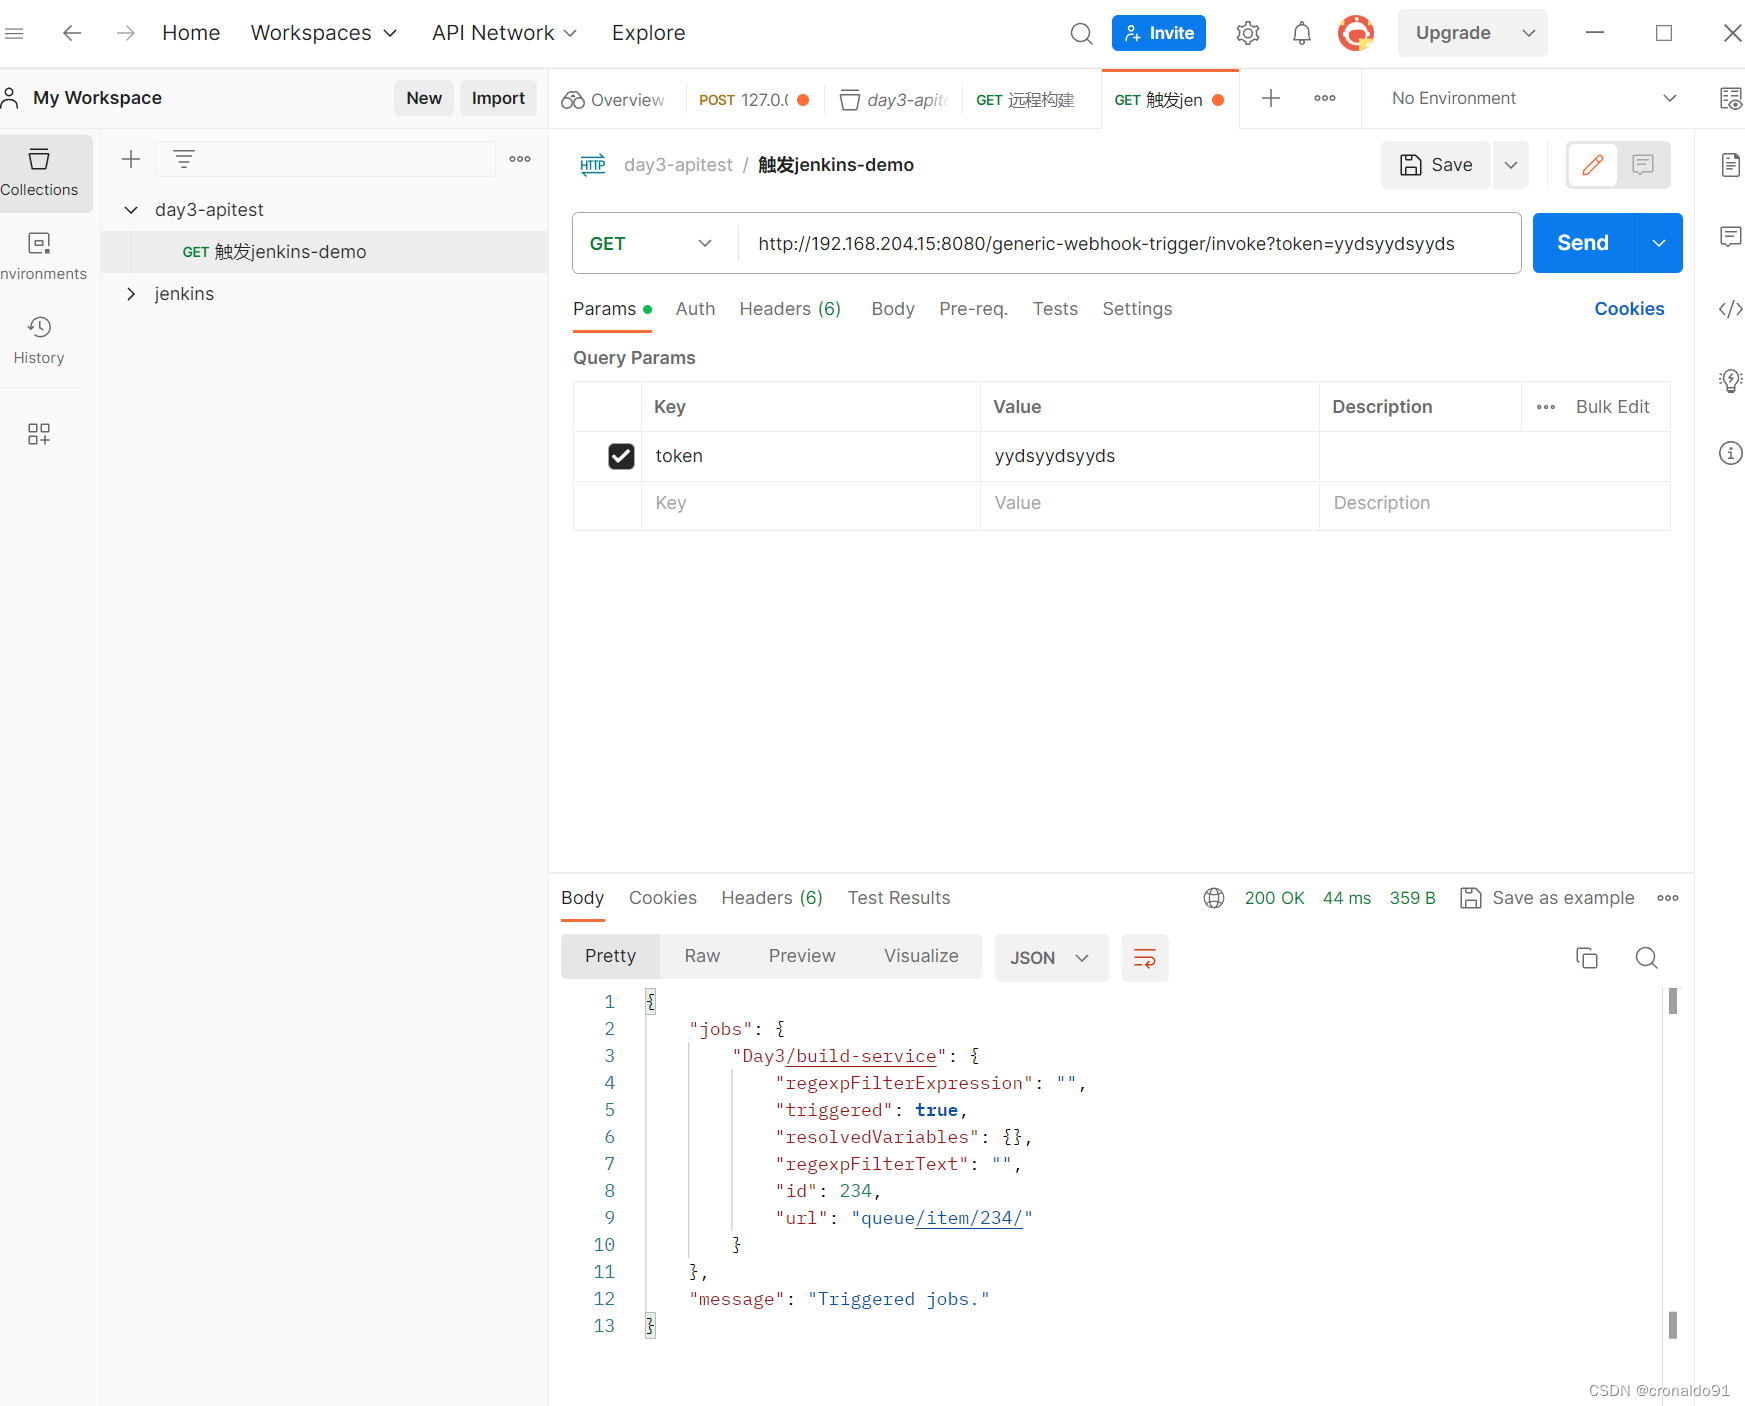1745x1406 pixels.
Task: Open collections more options ellipsis
Action: [520, 159]
